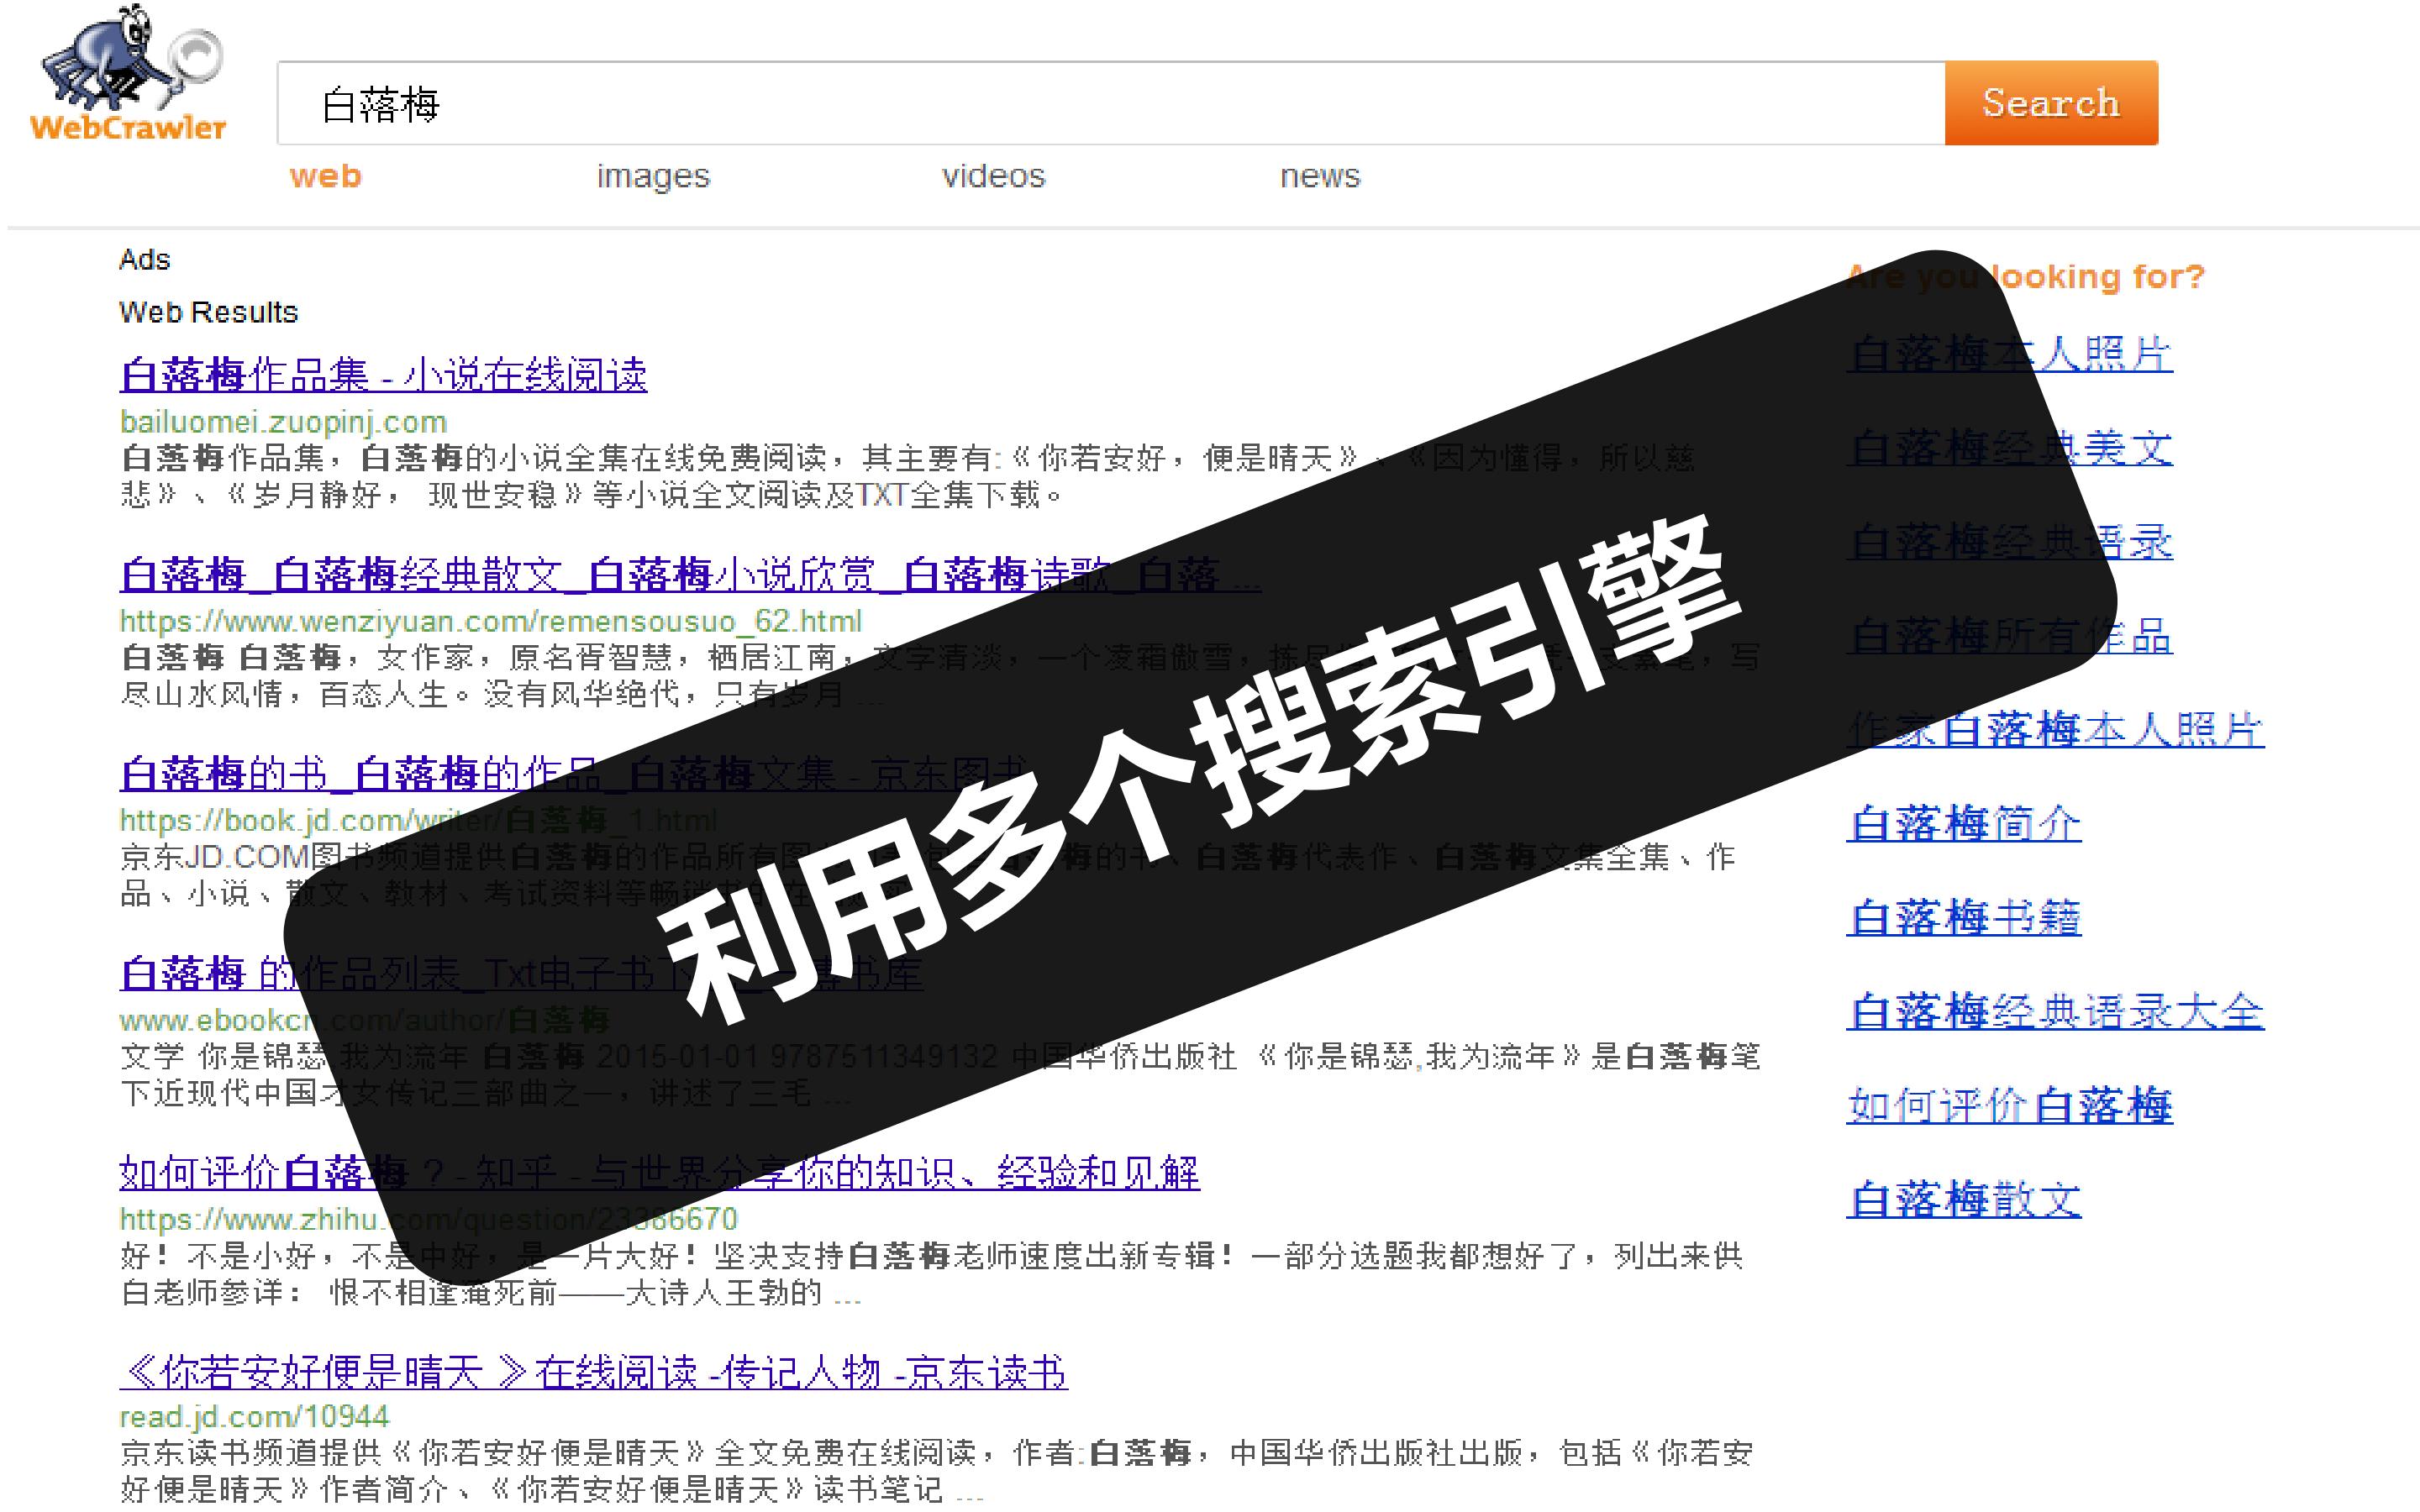Click the read.jd.com/10944 URL text
The width and height of the screenshot is (2420, 1512).
[254, 1417]
